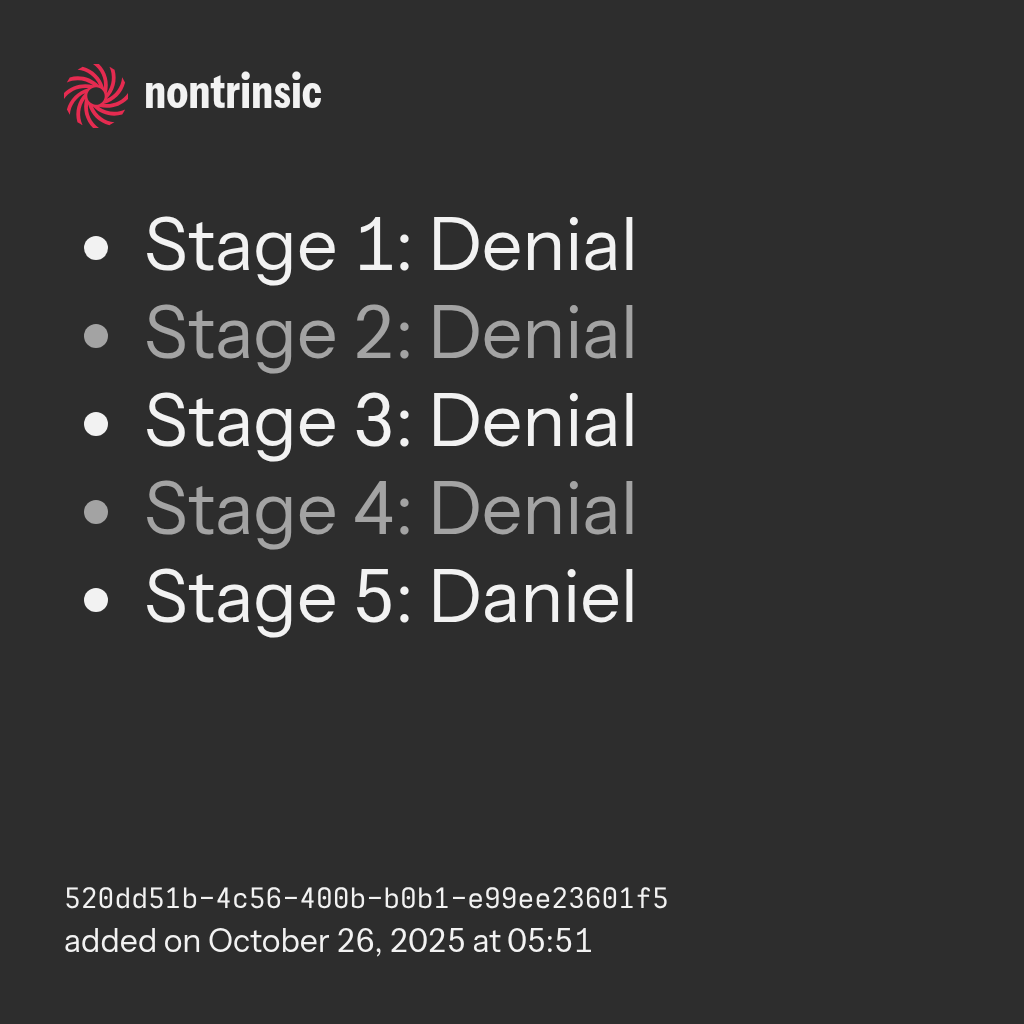Screen dimensions: 1024x1024
Task: Click the UUID string starting with 520dd51b
Action: [366, 899]
